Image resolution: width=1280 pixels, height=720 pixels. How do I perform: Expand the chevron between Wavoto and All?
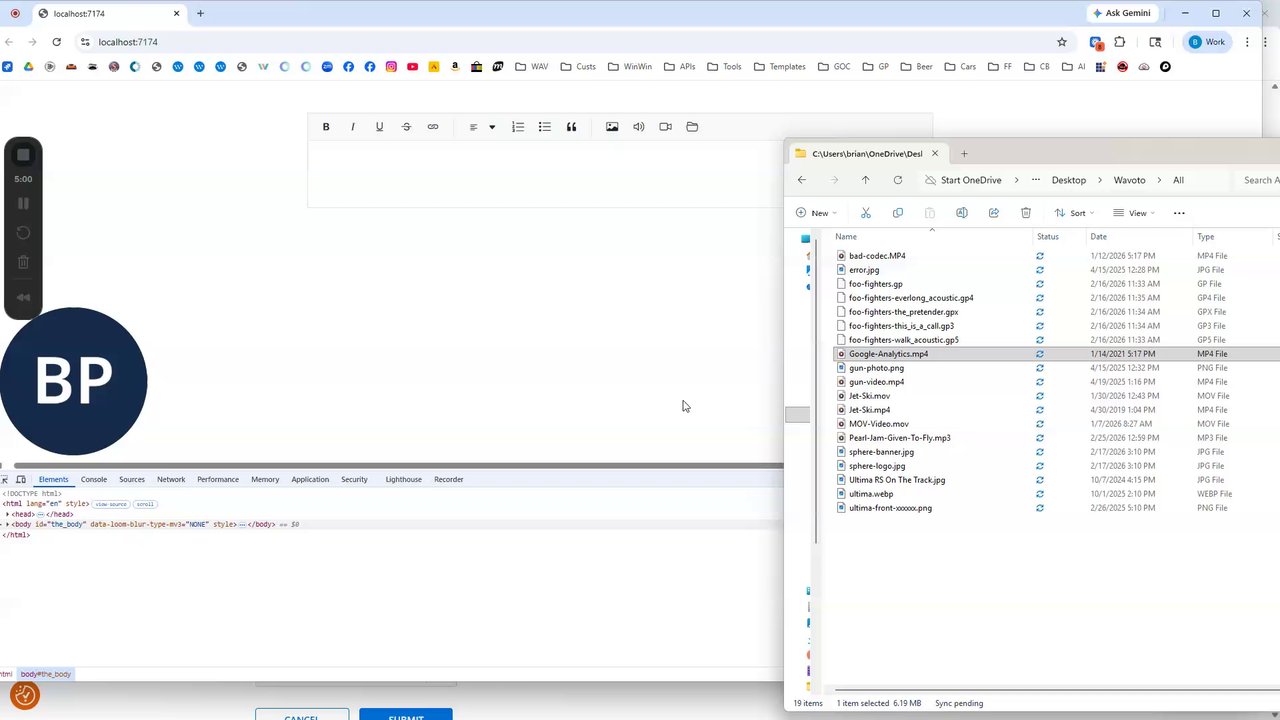coord(1160,180)
